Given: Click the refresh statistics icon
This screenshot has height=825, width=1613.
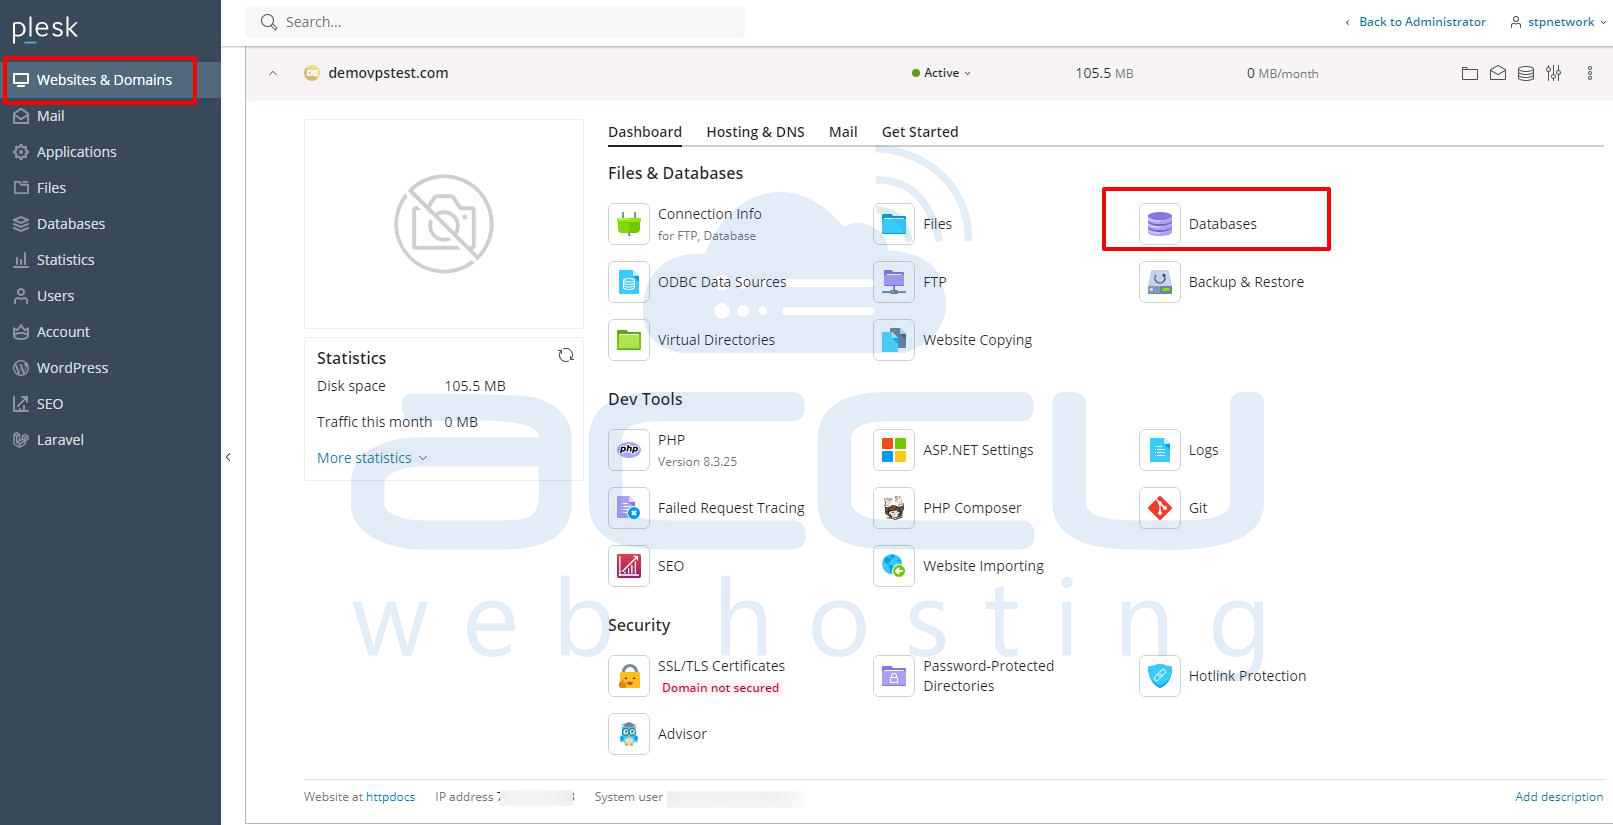Looking at the screenshot, I should [x=566, y=355].
